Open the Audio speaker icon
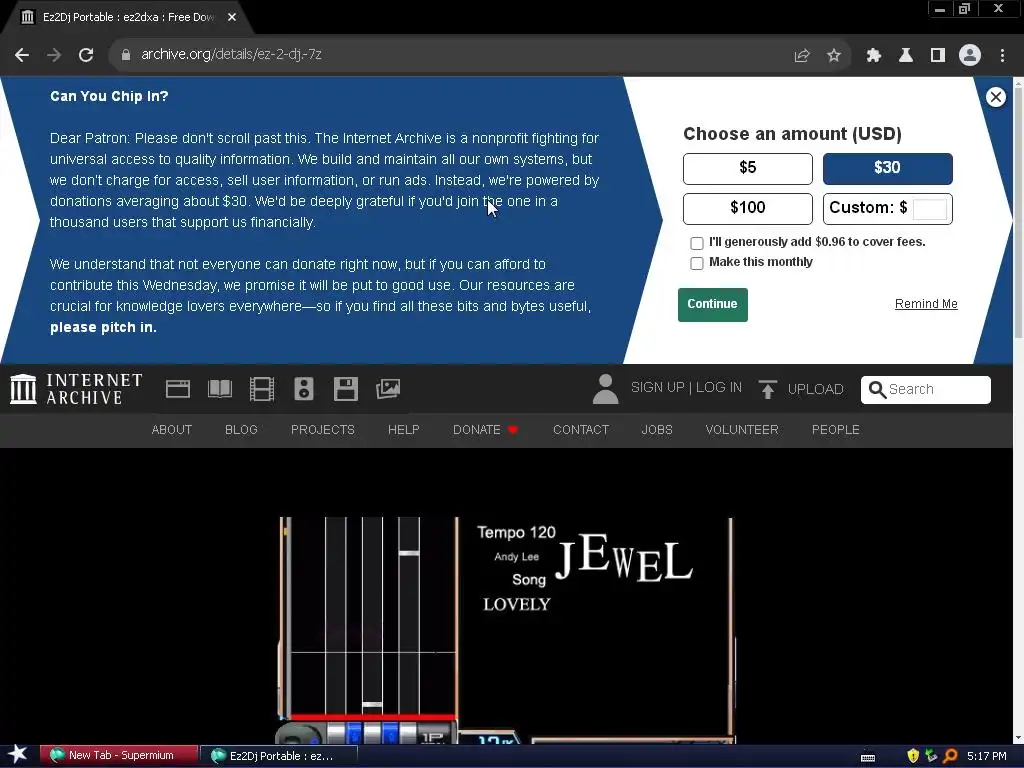The width and height of the screenshot is (1024, 768). click(x=304, y=389)
